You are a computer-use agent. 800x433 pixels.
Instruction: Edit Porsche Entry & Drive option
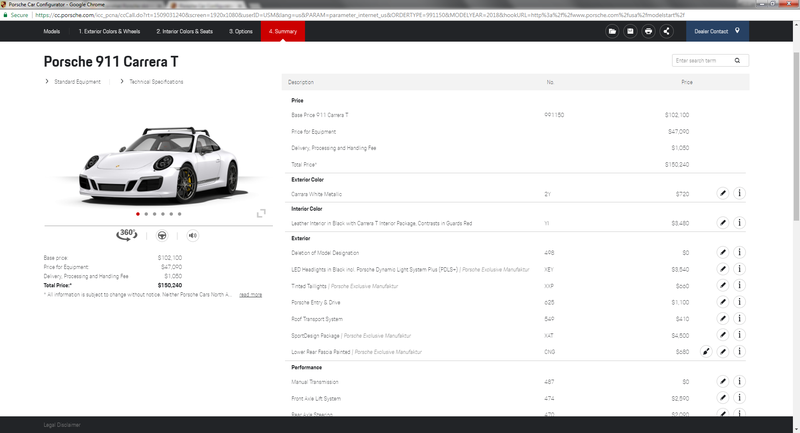tap(722, 302)
